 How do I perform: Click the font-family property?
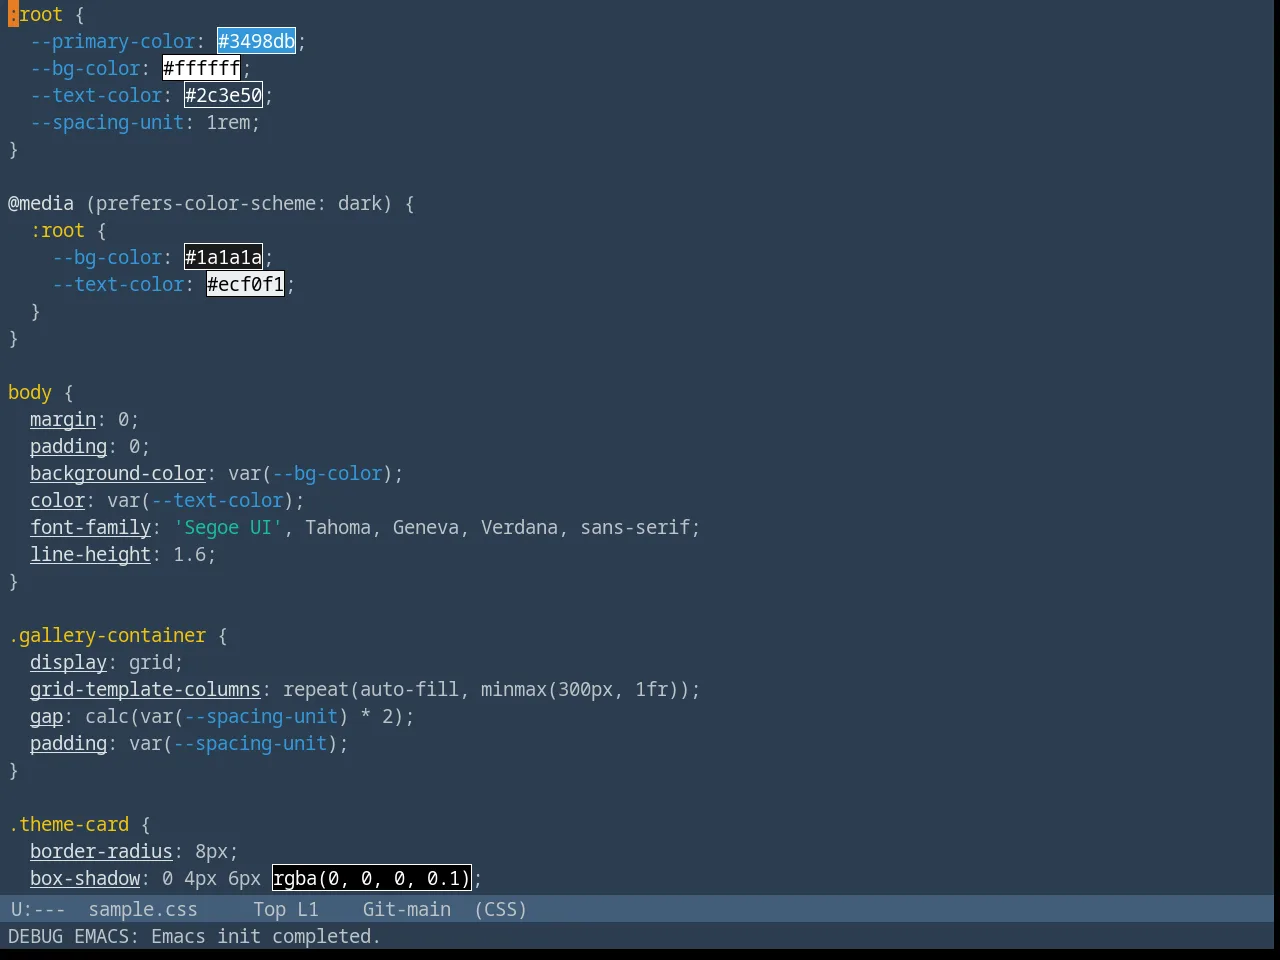click(90, 527)
